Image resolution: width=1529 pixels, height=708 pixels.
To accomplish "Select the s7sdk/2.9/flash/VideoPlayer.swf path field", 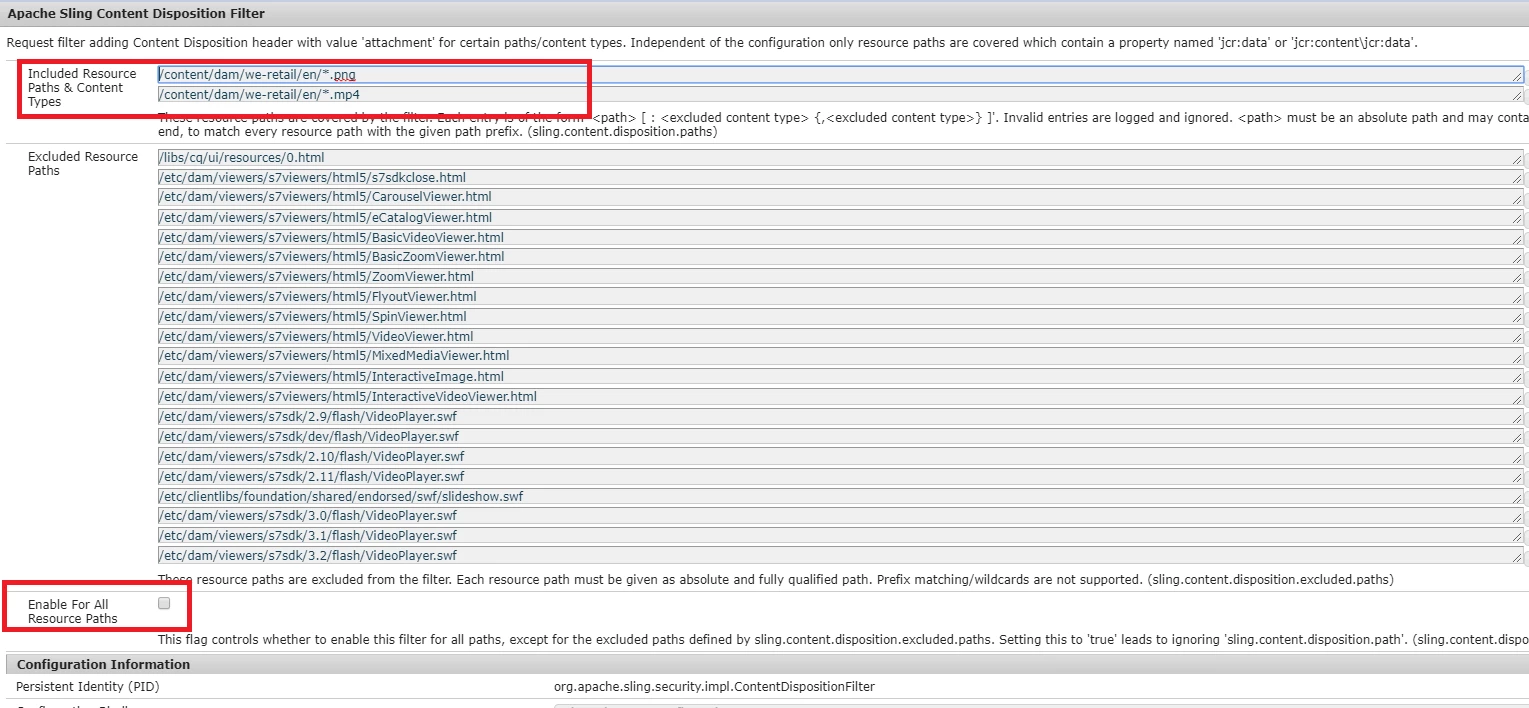I will [841, 416].
